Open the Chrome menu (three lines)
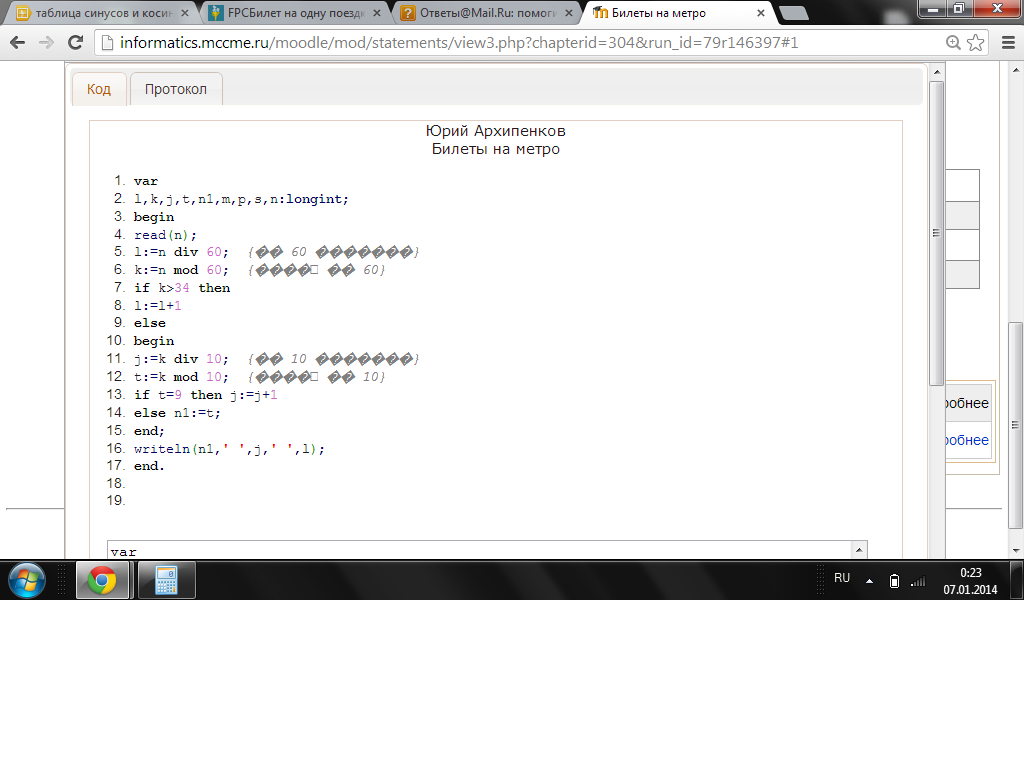The image size is (1024, 760). click(x=1005, y=43)
